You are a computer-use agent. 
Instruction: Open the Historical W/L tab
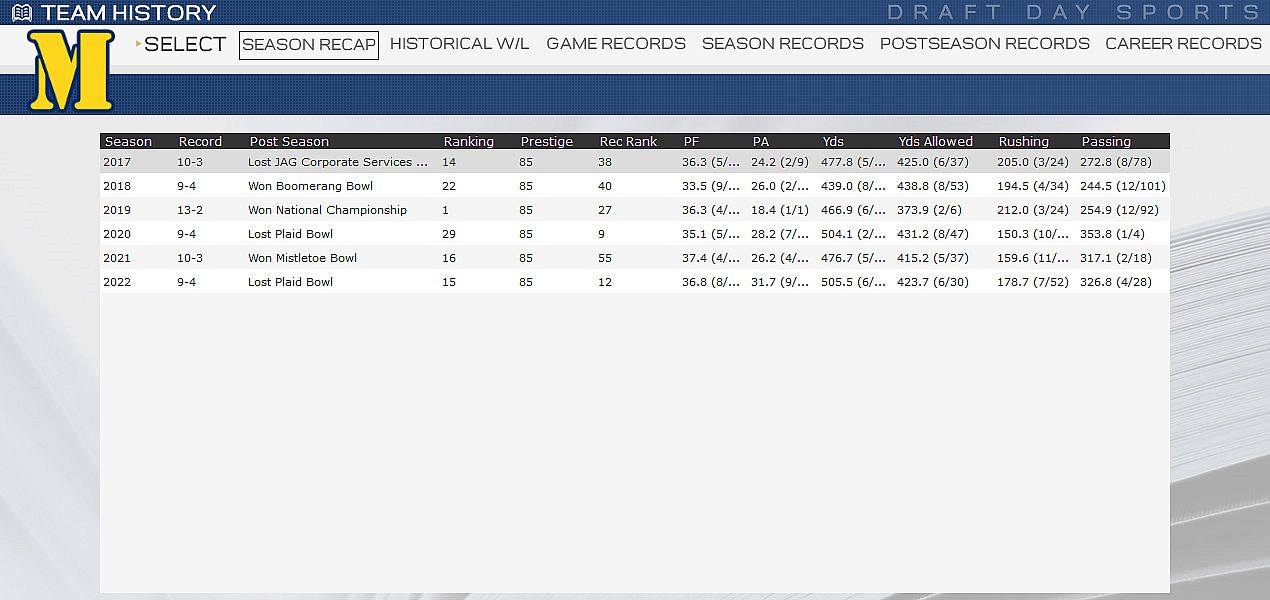click(x=460, y=44)
